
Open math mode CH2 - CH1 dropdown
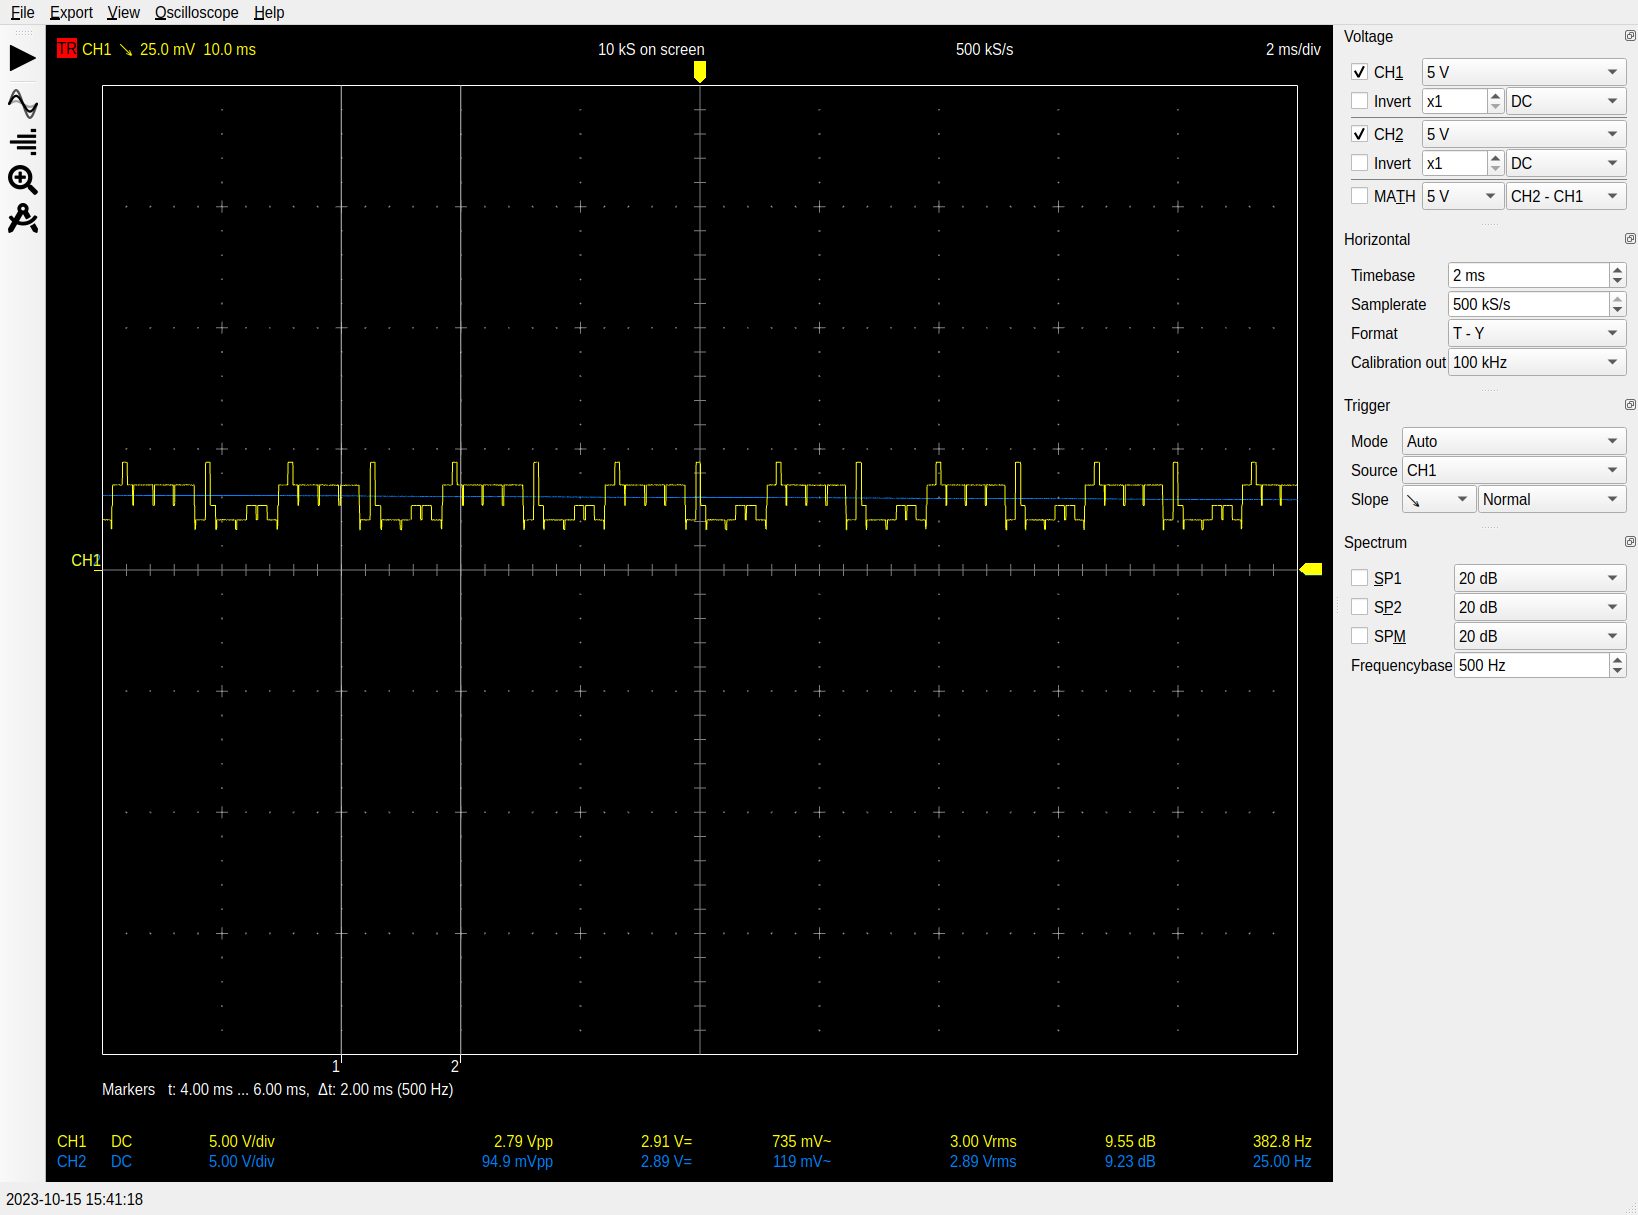click(x=1566, y=196)
